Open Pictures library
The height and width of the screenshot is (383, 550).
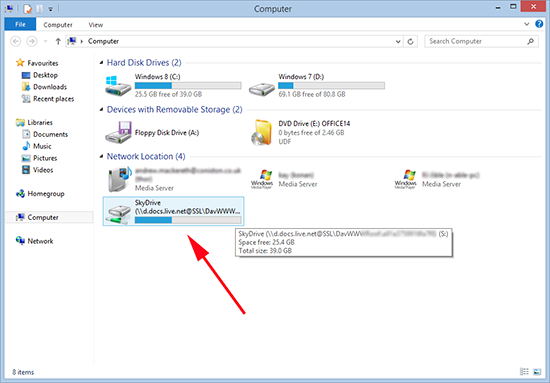45,158
